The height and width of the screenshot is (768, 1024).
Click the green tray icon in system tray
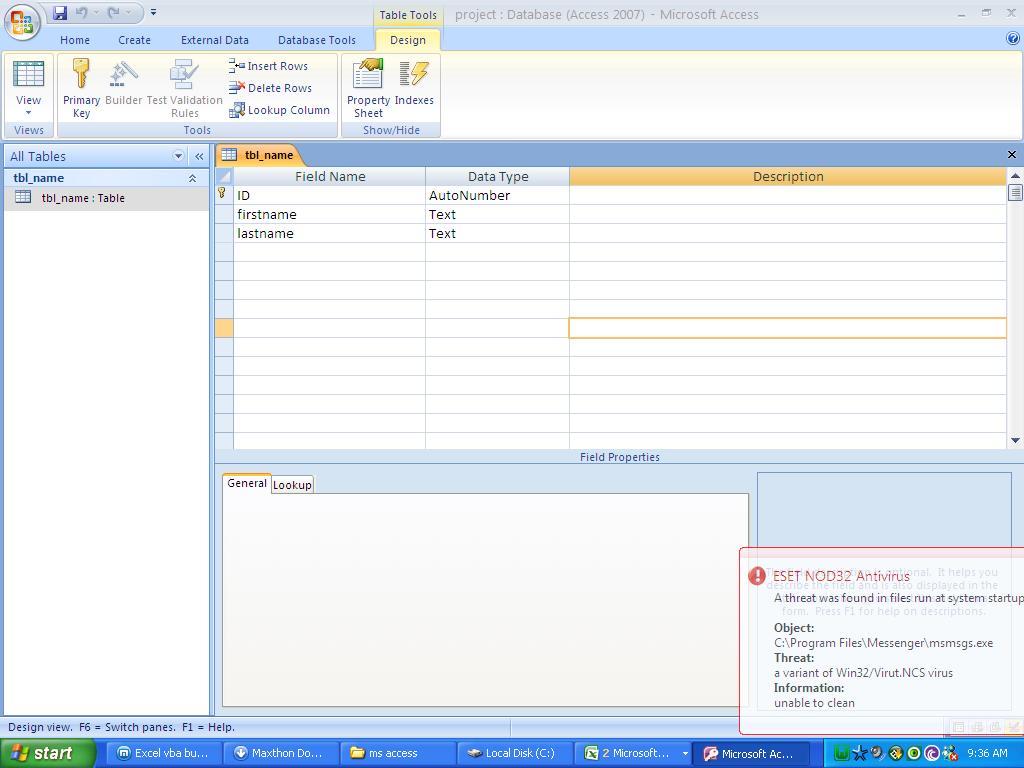pyautogui.click(x=842, y=753)
